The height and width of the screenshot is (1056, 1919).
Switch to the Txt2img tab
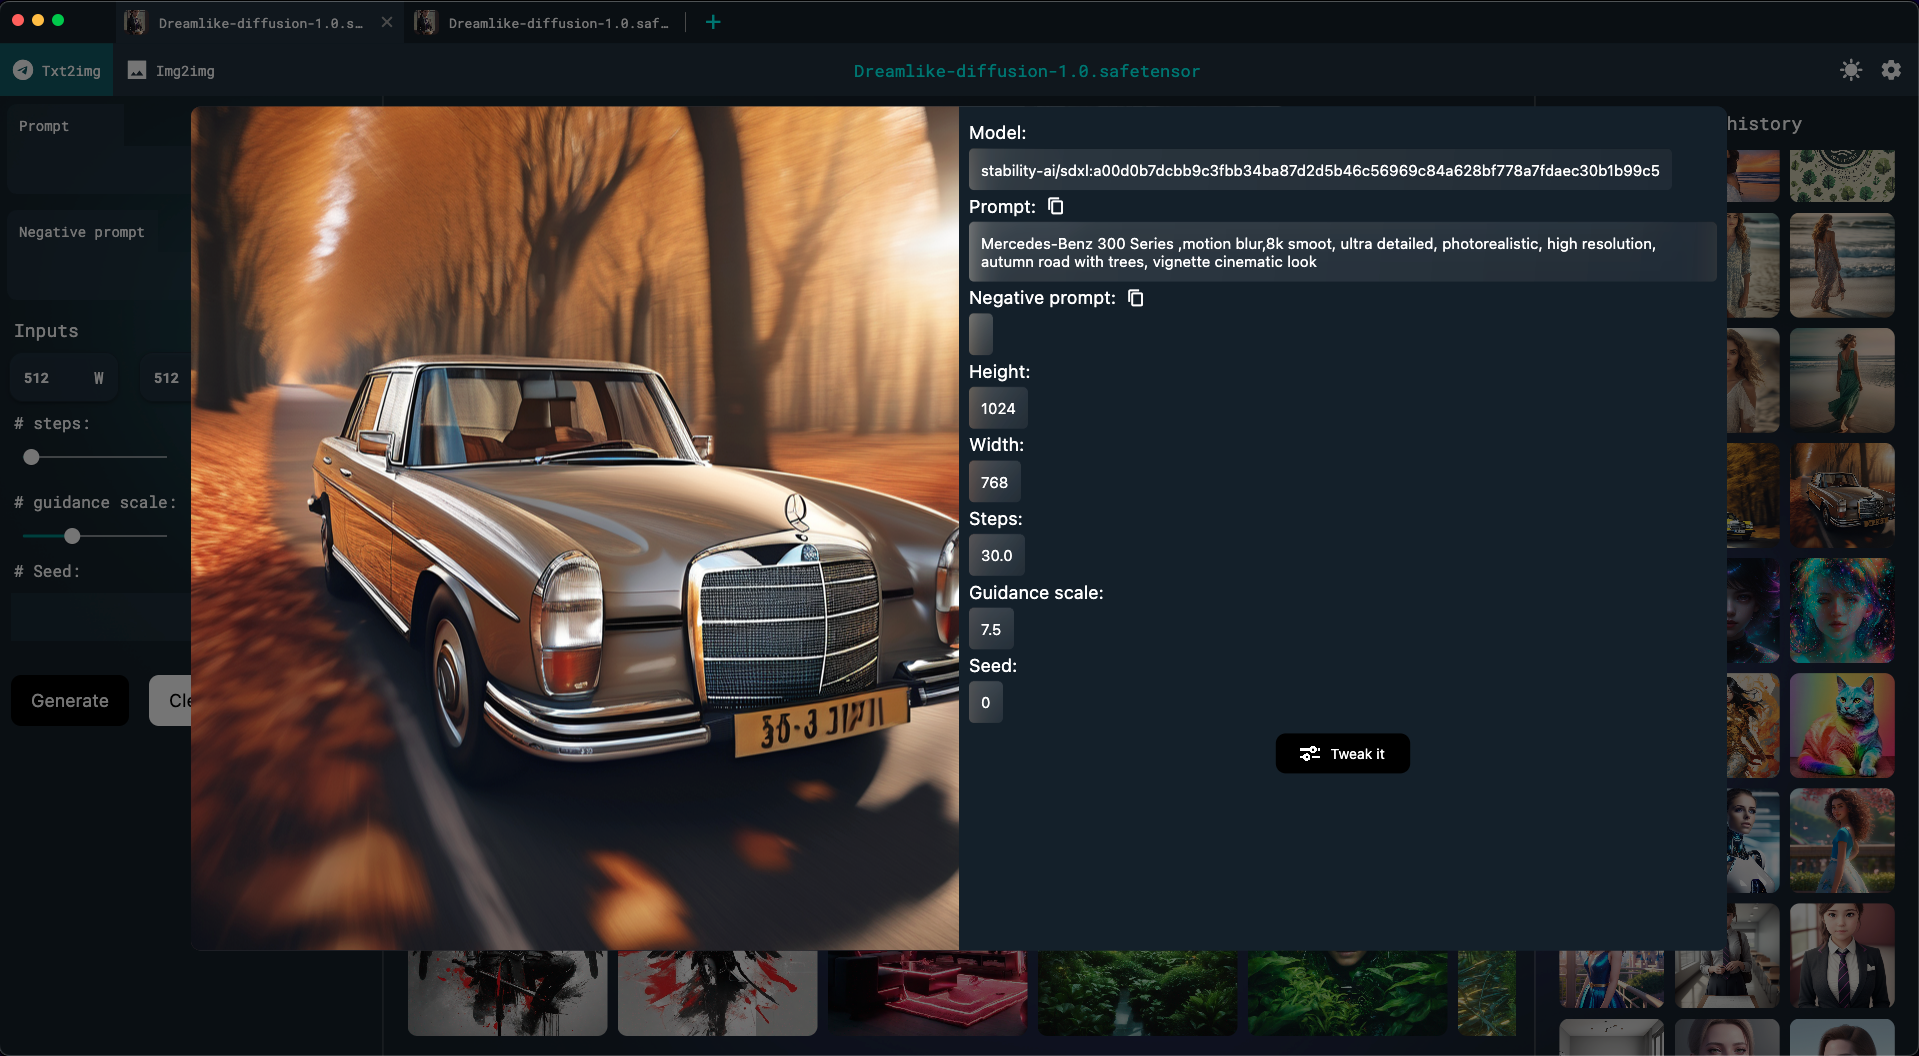pos(57,71)
